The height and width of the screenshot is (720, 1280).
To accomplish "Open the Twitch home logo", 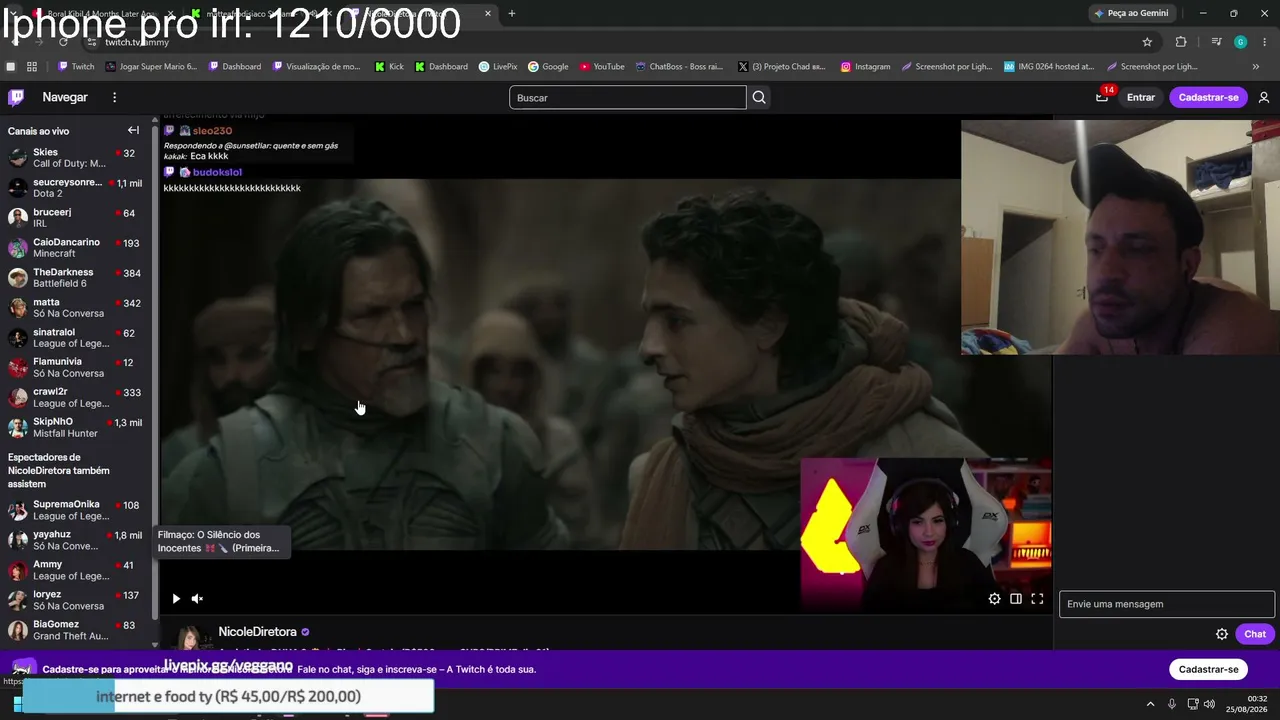I will pos(16,97).
